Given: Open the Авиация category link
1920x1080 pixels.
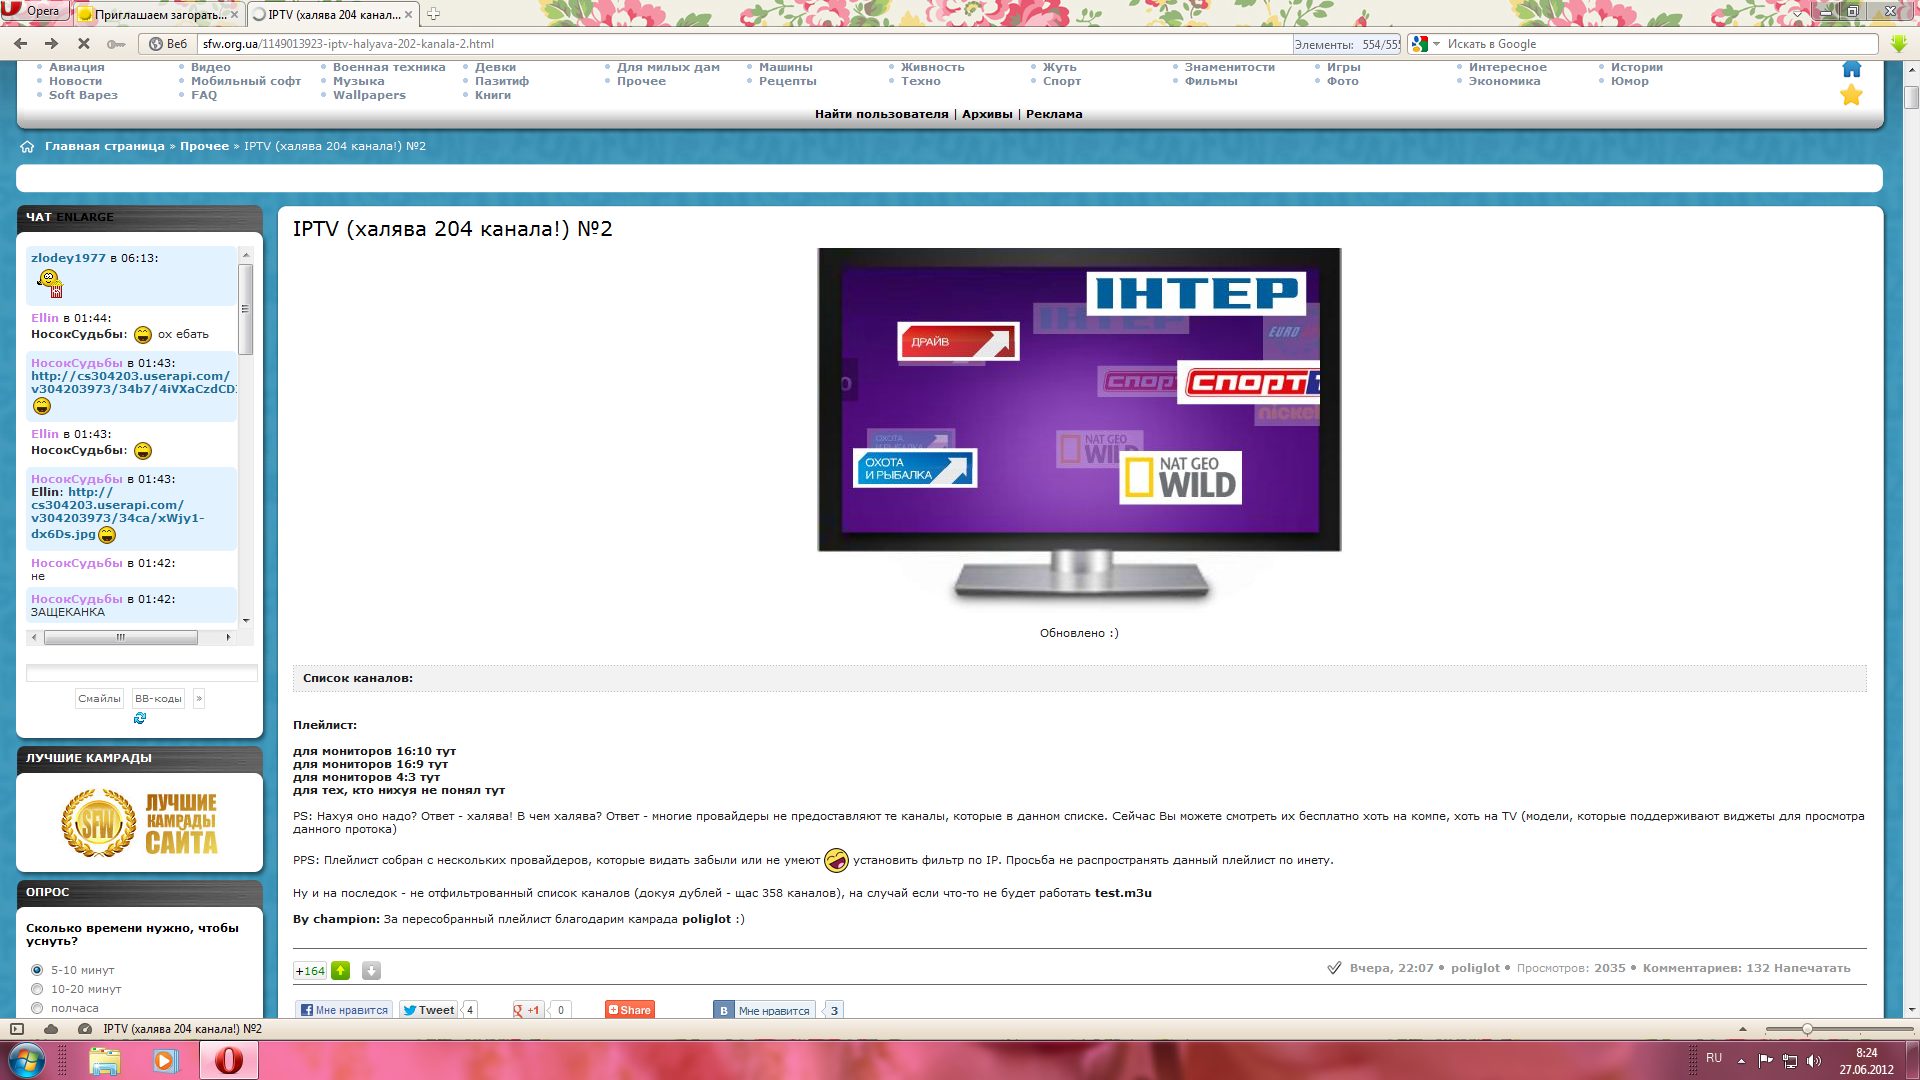Looking at the screenshot, I should point(76,67).
